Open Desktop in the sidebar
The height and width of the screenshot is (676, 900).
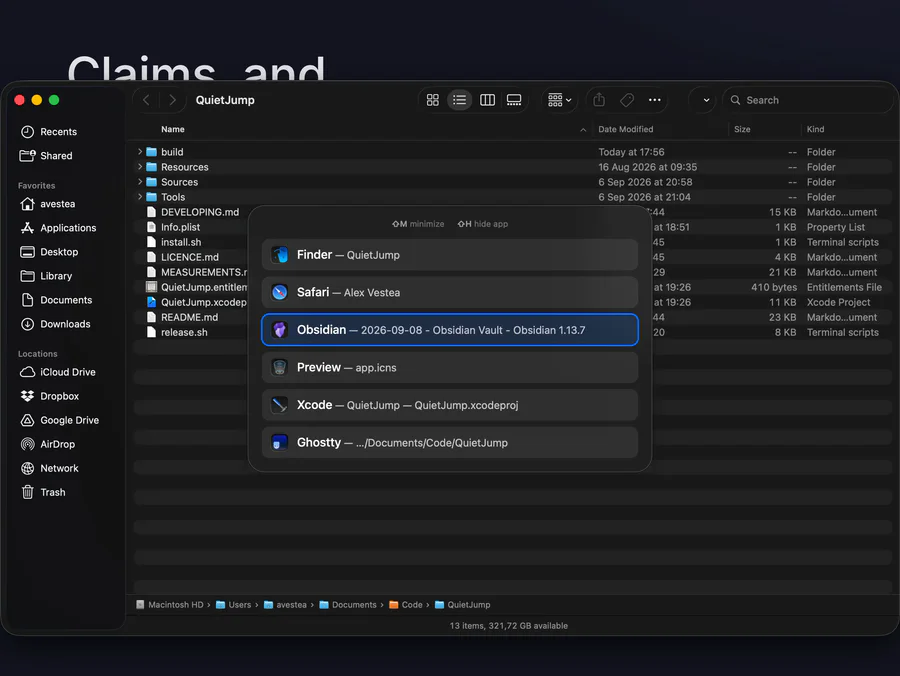49,252
